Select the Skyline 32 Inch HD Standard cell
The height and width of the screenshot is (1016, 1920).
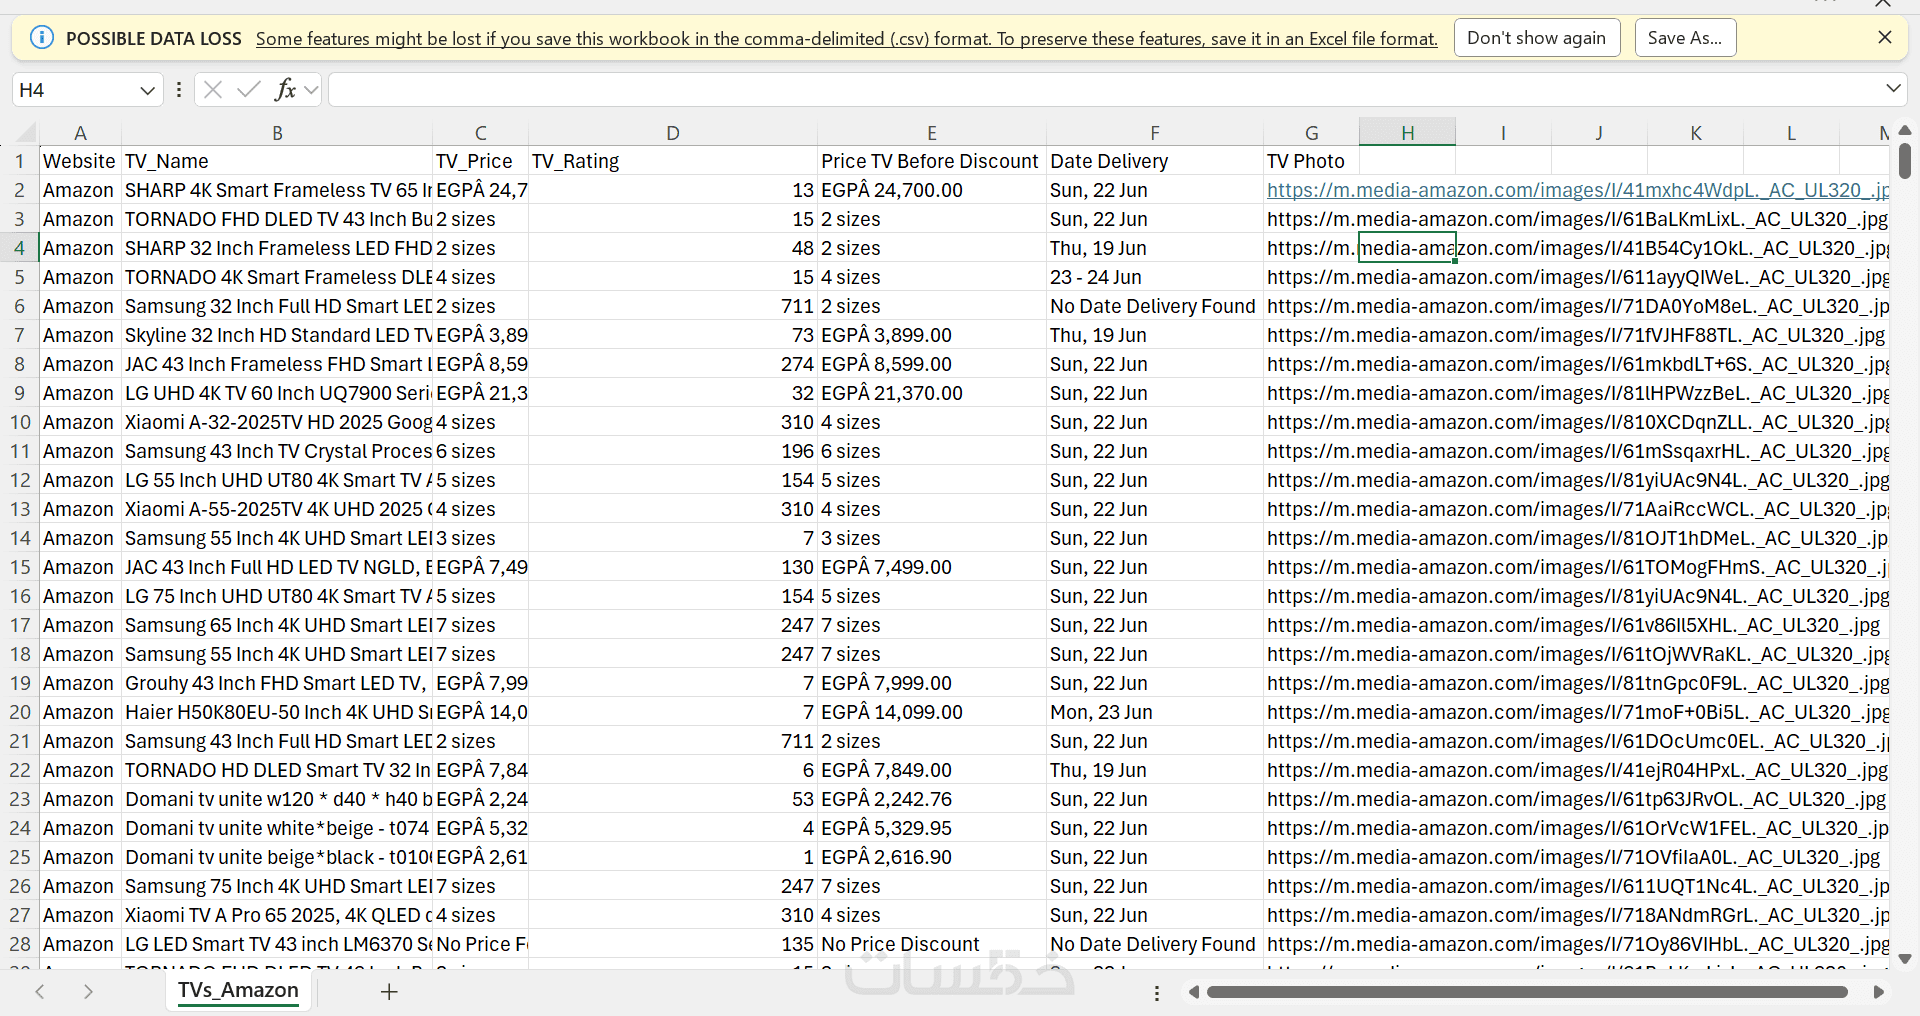coord(277,335)
